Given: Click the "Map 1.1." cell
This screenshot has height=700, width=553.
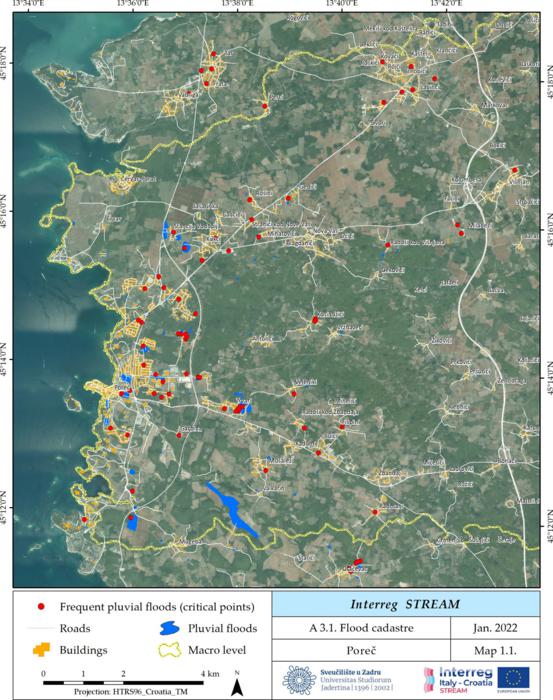Looking at the screenshot, I should [495, 650].
